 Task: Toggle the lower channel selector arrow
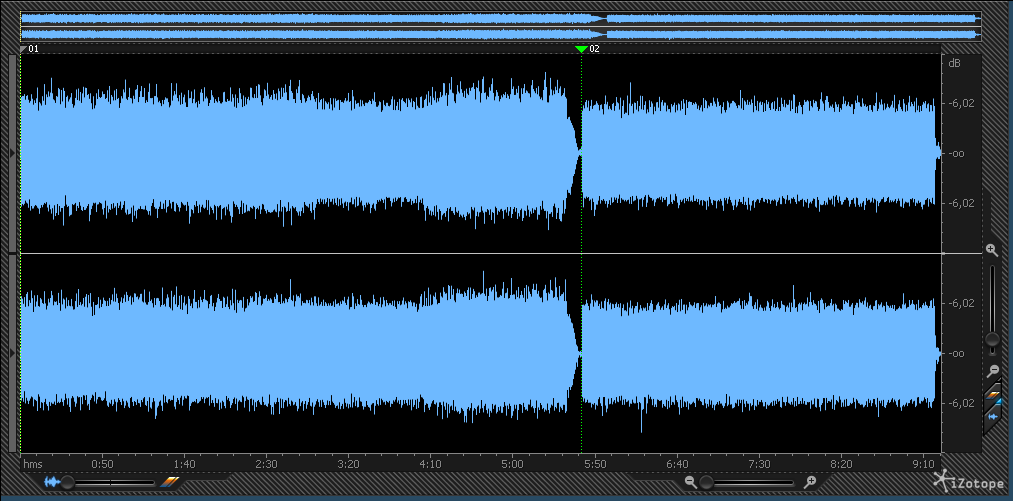pos(12,353)
